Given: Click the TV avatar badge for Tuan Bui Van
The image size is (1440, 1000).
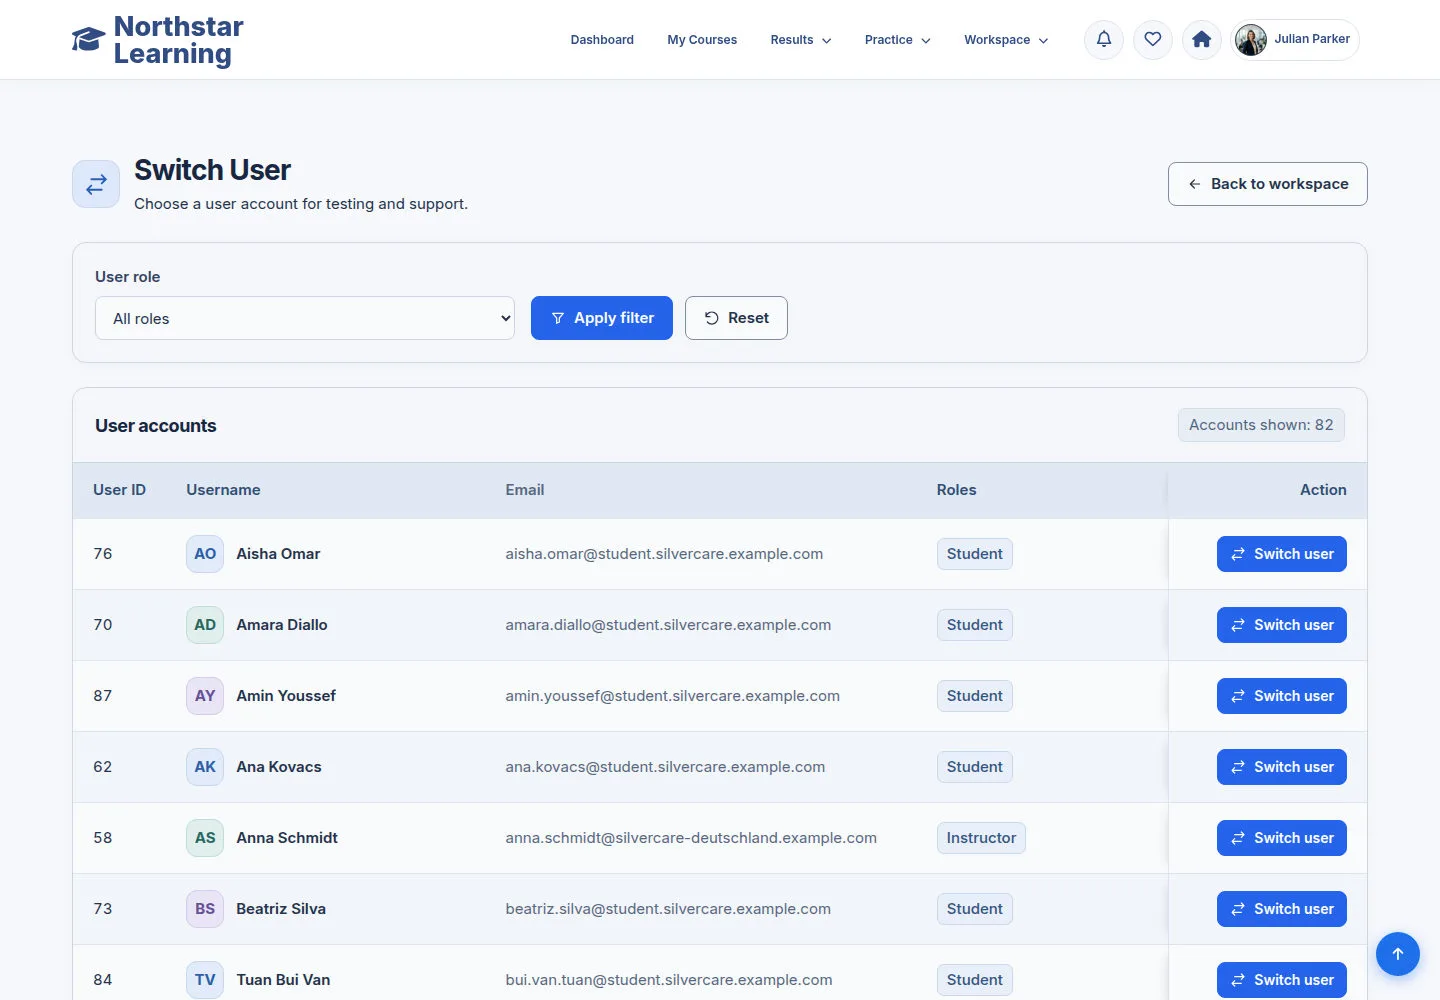Looking at the screenshot, I should 205,980.
